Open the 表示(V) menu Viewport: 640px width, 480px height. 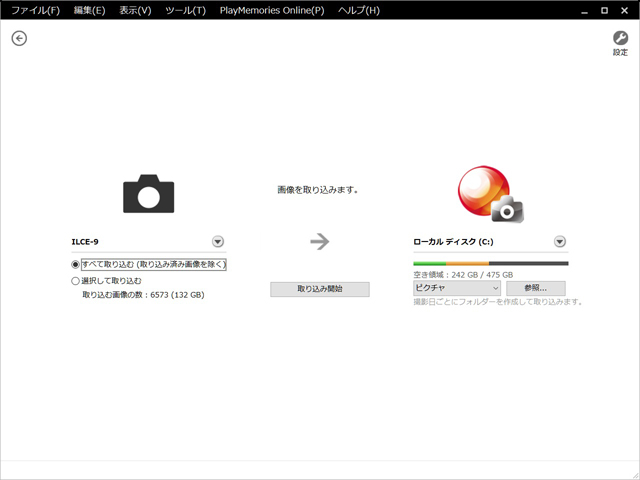135,10
